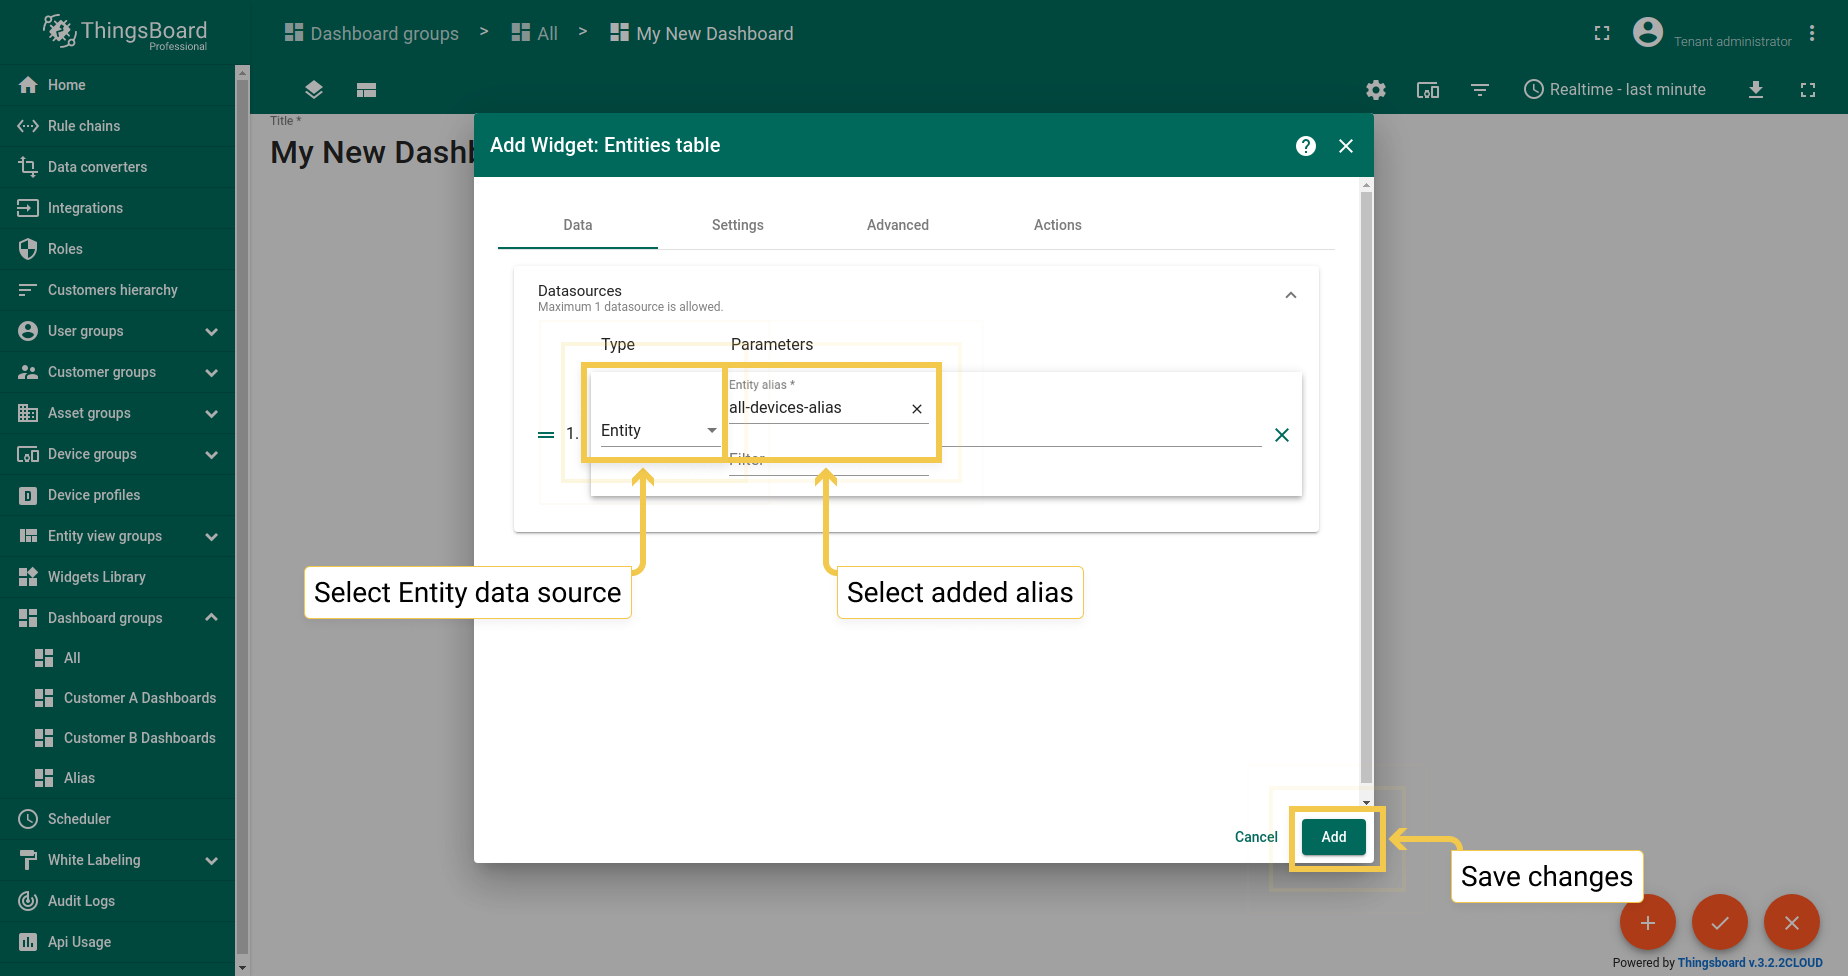This screenshot has width=1848, height=976.
Task: Collapse the Datasources panel
Action: point(1291,295)
